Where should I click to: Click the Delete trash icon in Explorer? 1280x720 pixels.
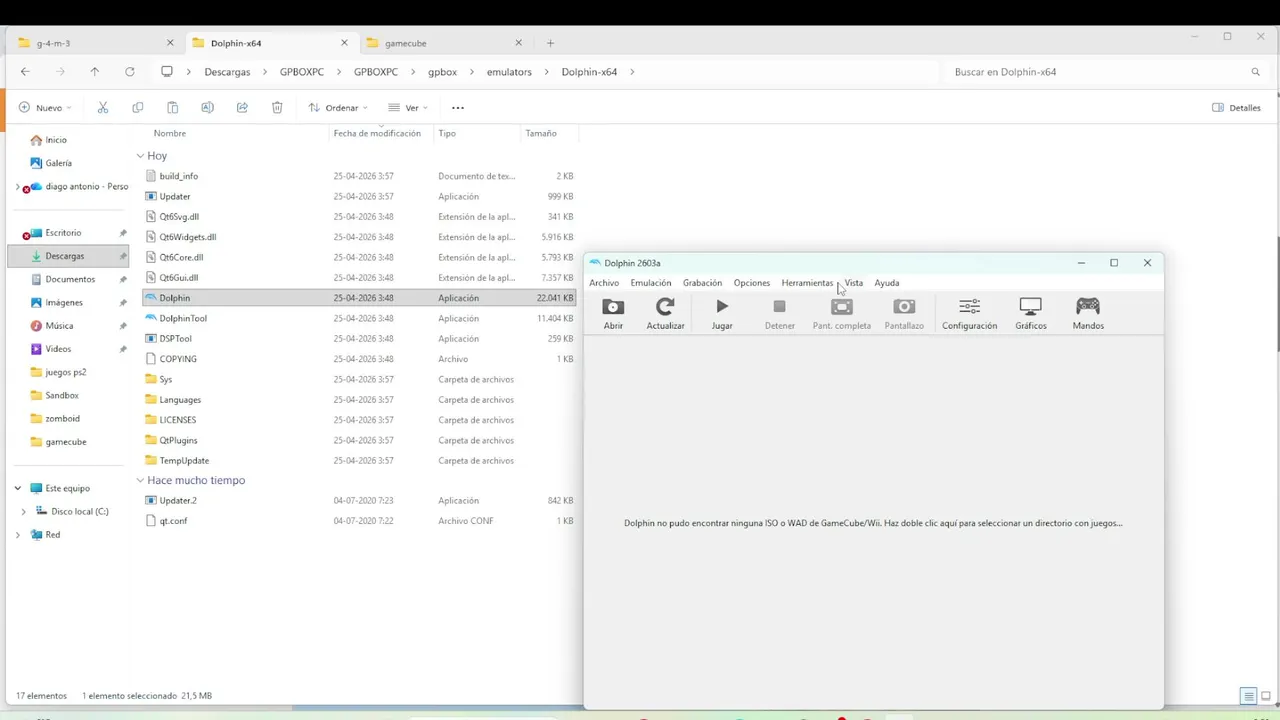[277, 108]
